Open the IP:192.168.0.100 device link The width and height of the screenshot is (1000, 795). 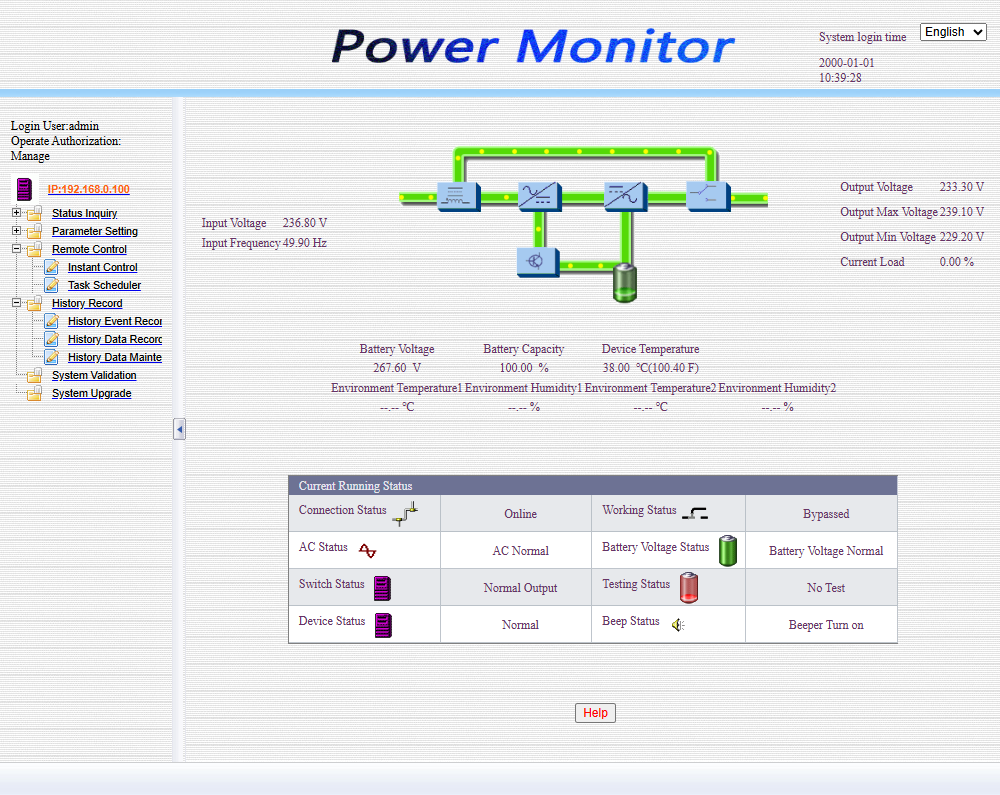point(88,189)
